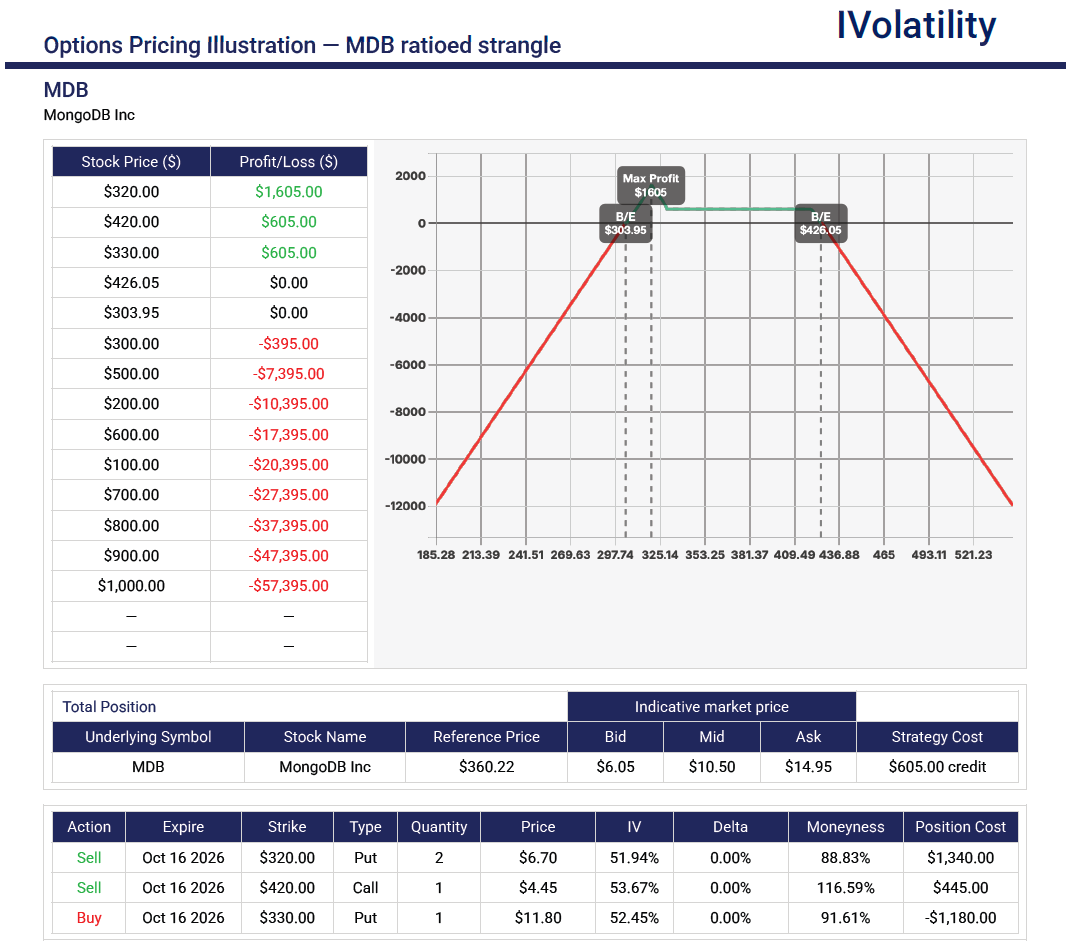This screenshot has width=1072, height=945.
Task: Click the $14.95 ask value
Action: (x=808, y=767)
